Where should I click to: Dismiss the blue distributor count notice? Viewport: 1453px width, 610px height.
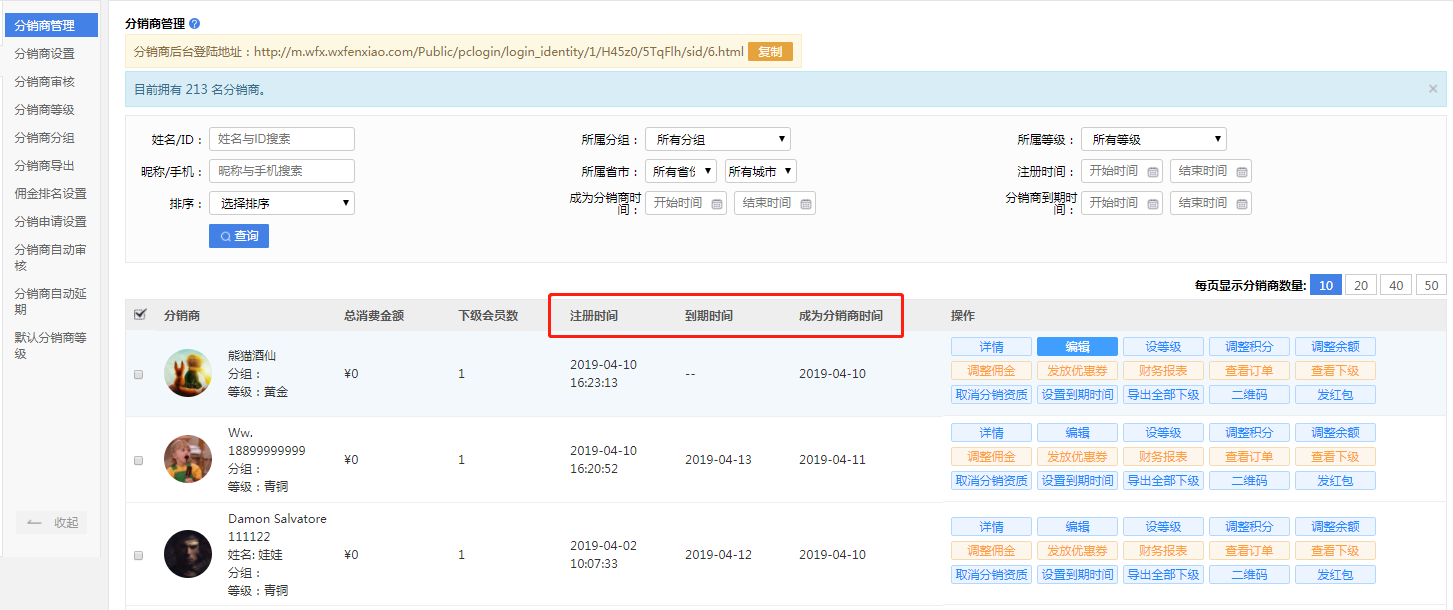pyautogui.click(x=1432, y=89)
